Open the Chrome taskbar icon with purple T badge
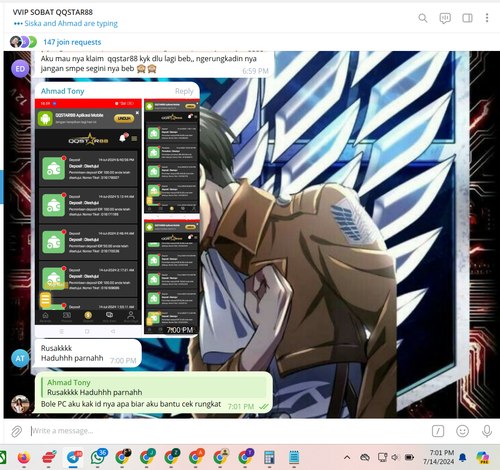 245,457
